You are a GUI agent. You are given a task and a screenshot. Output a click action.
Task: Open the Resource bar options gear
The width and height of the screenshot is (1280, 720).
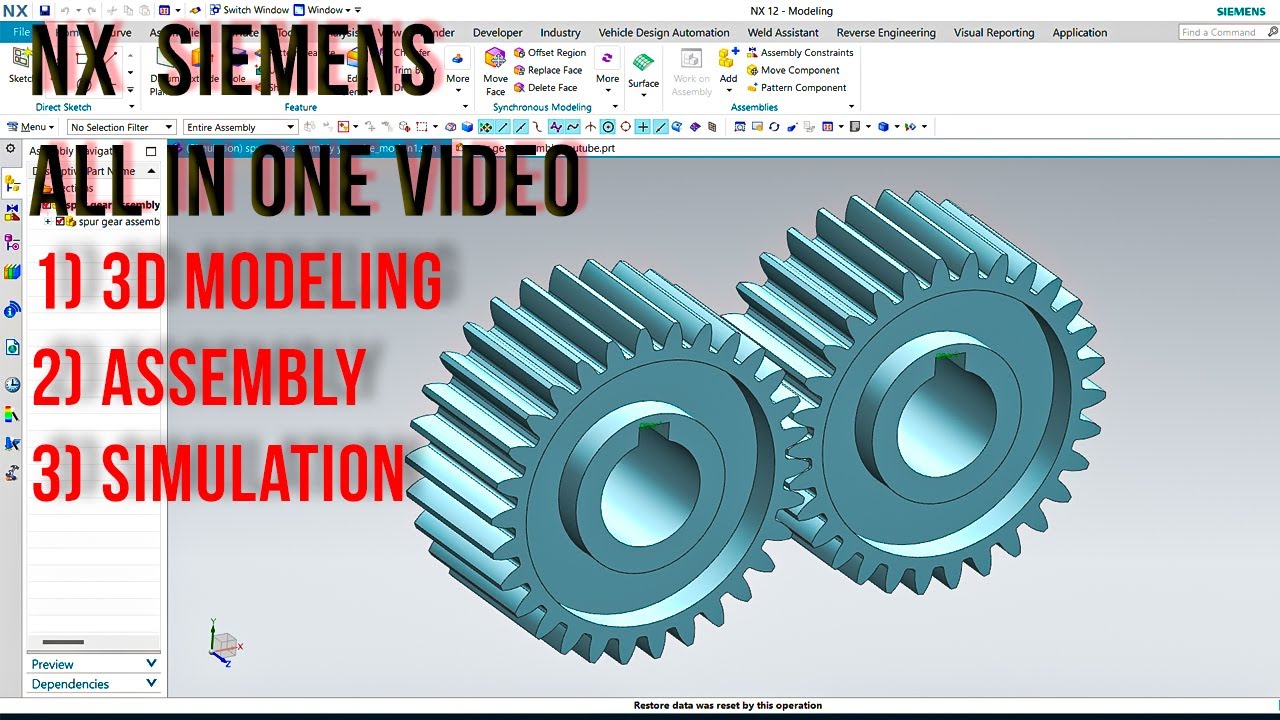point(11,149)
